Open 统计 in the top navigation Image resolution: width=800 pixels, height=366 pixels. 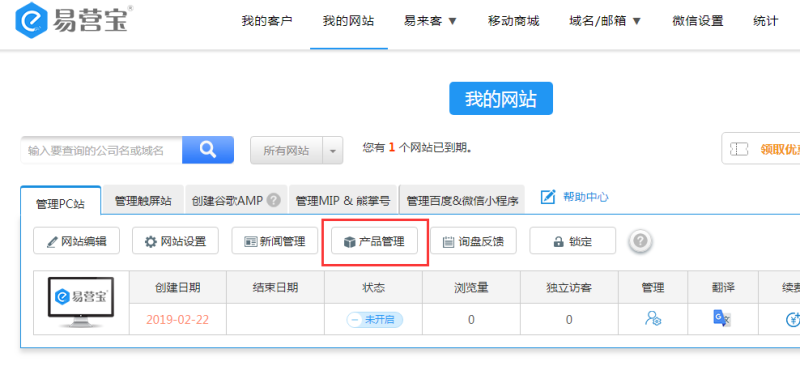(x=766, y=21)
